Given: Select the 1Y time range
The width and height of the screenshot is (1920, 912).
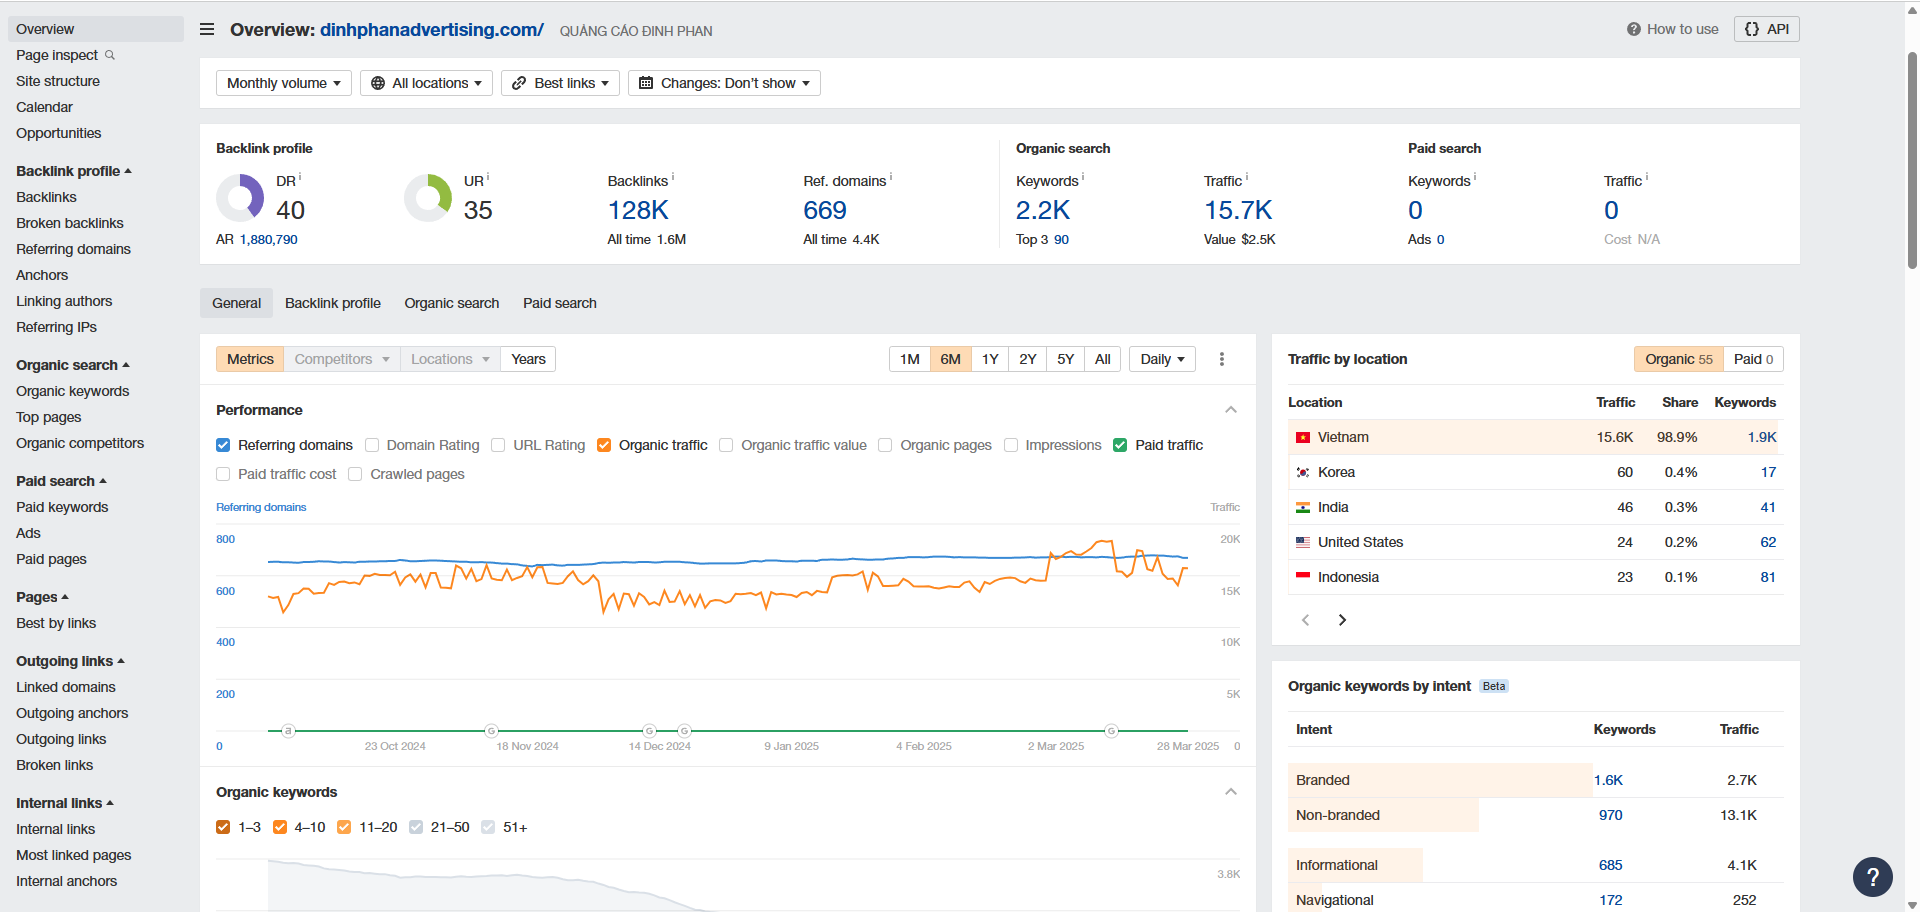Looking at the screenshot, I should coord(990,359).
